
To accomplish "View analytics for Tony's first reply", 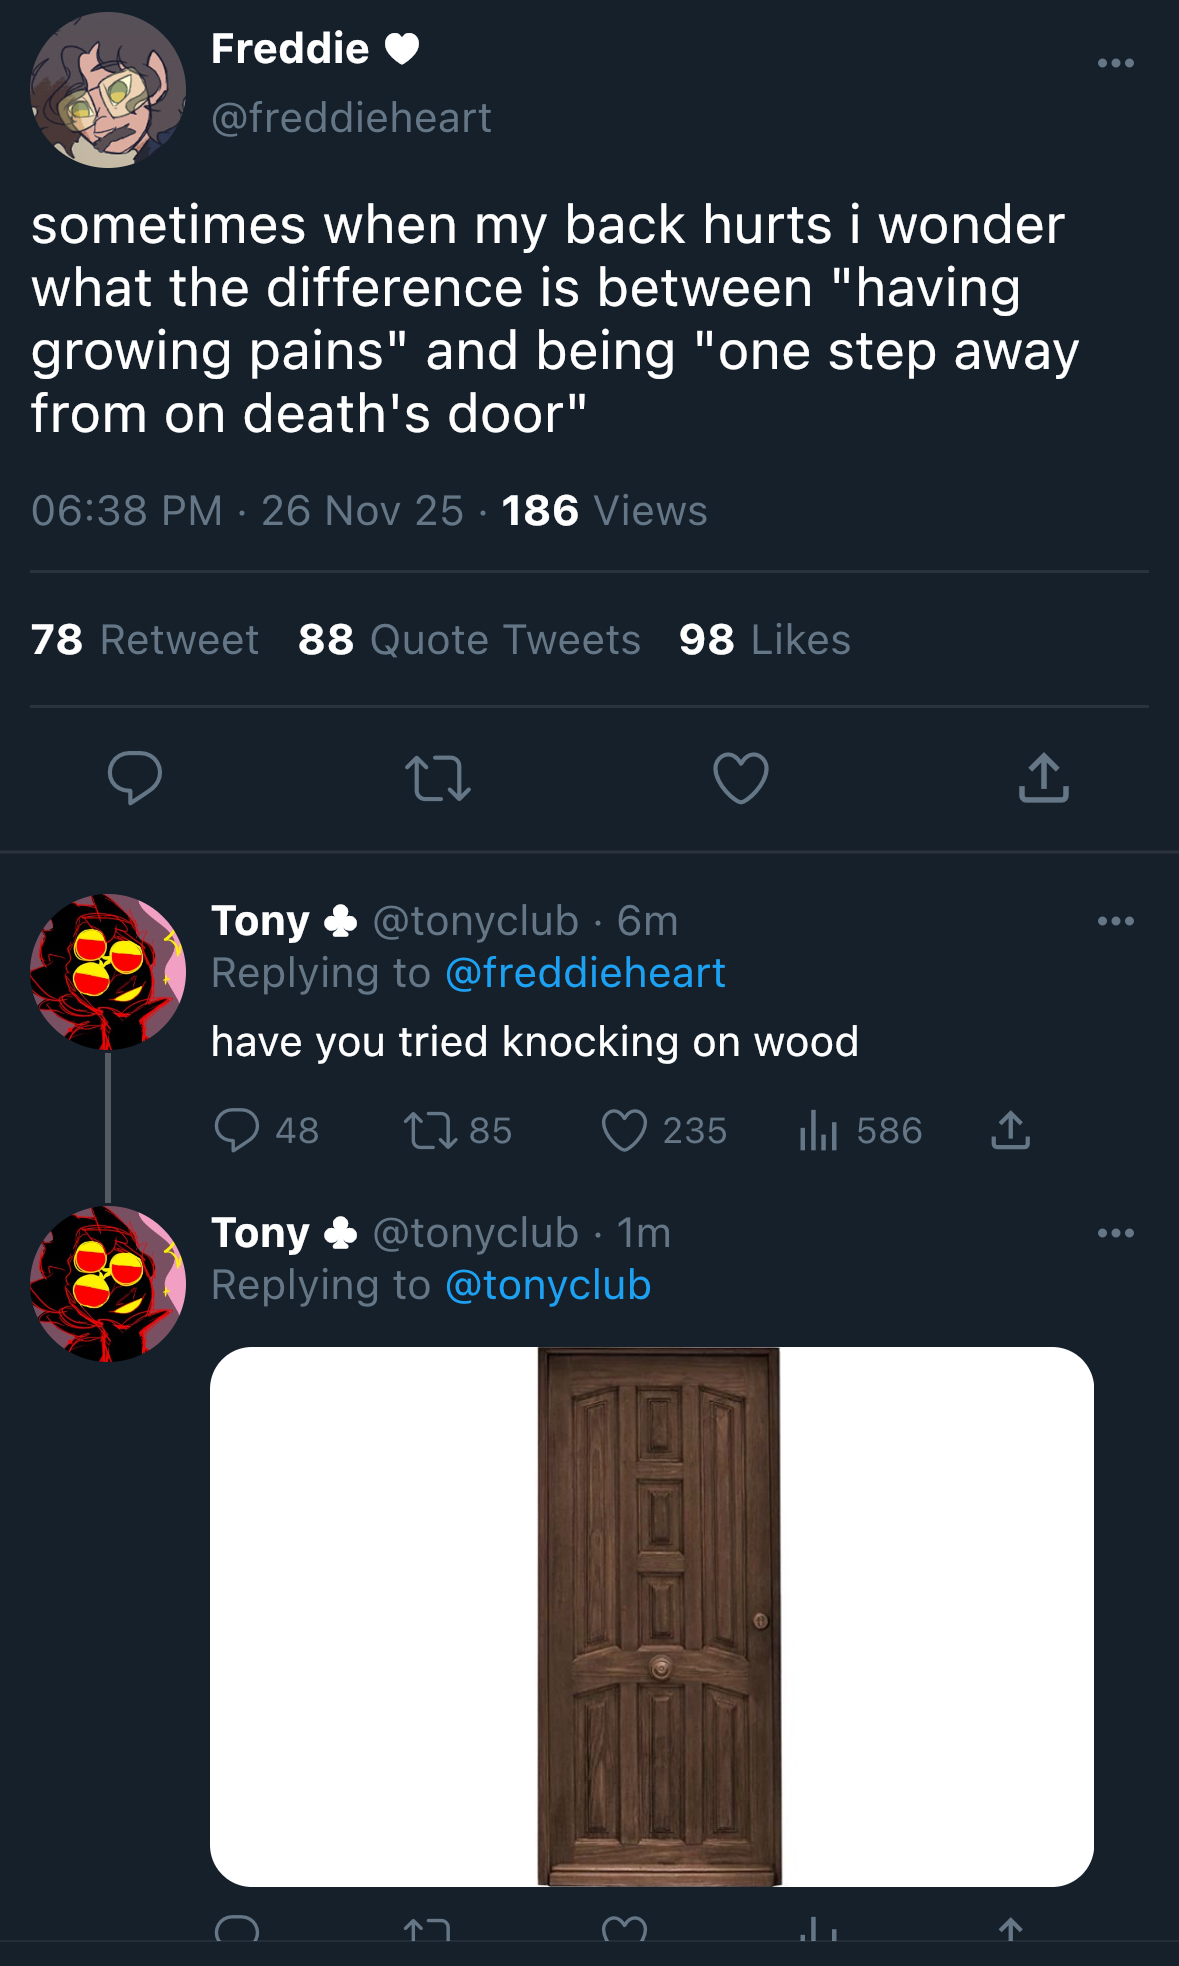I will coord(818,1130).
